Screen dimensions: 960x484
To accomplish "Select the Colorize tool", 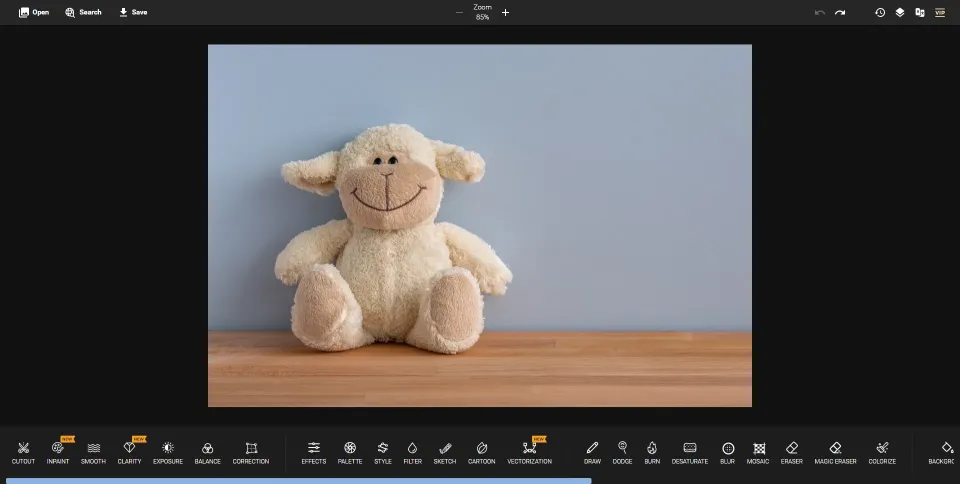I will 882,453.
